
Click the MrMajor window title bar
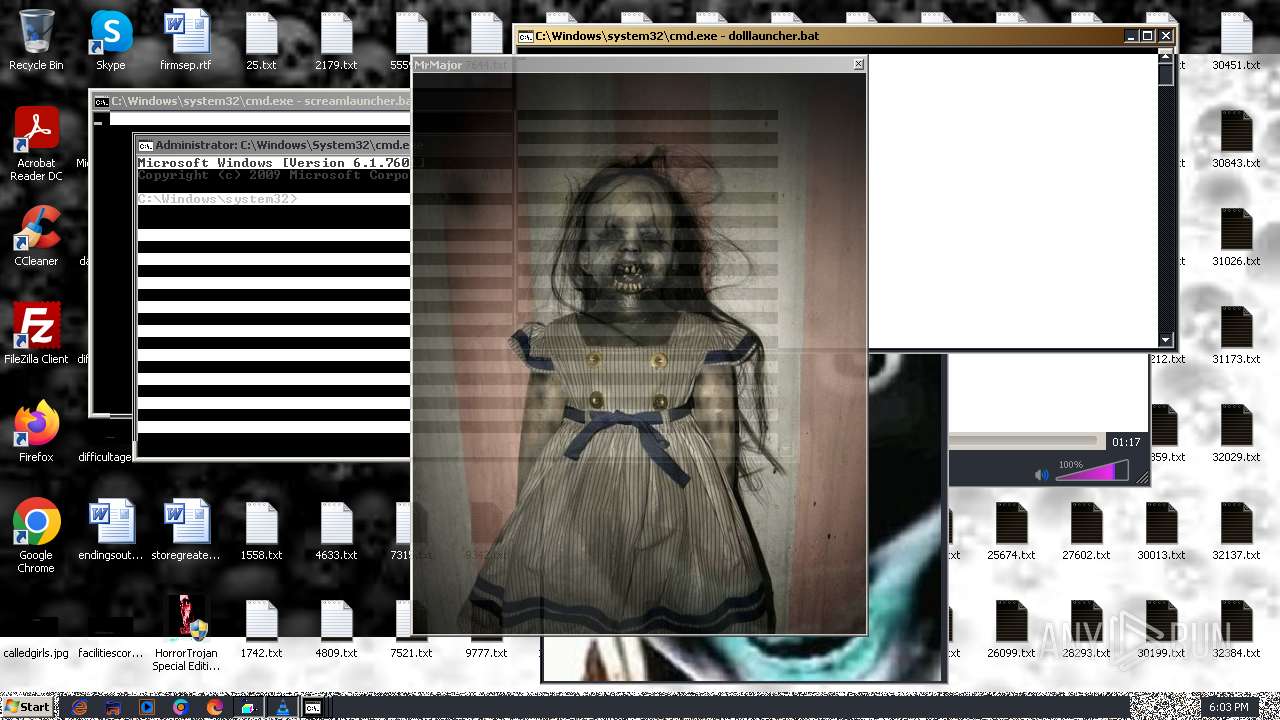coord(639,64)
